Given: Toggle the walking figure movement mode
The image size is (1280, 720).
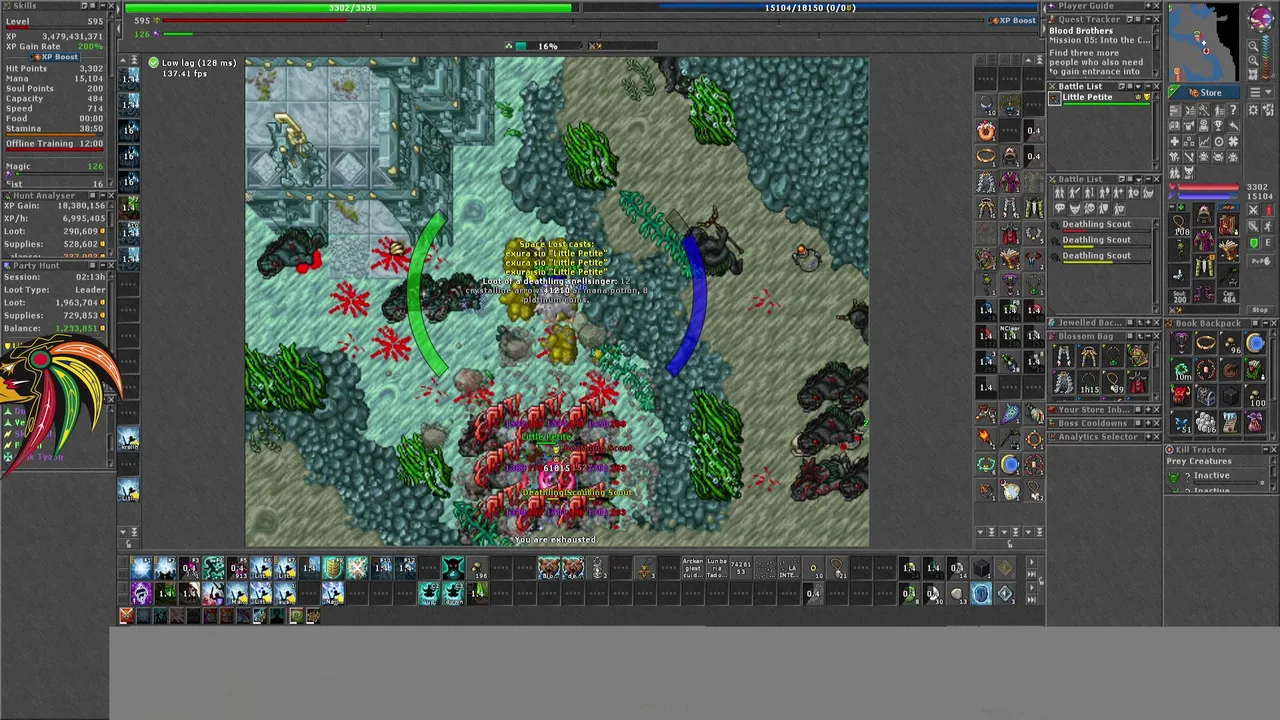Looking at the screenshot, I should click(1268, 226).
